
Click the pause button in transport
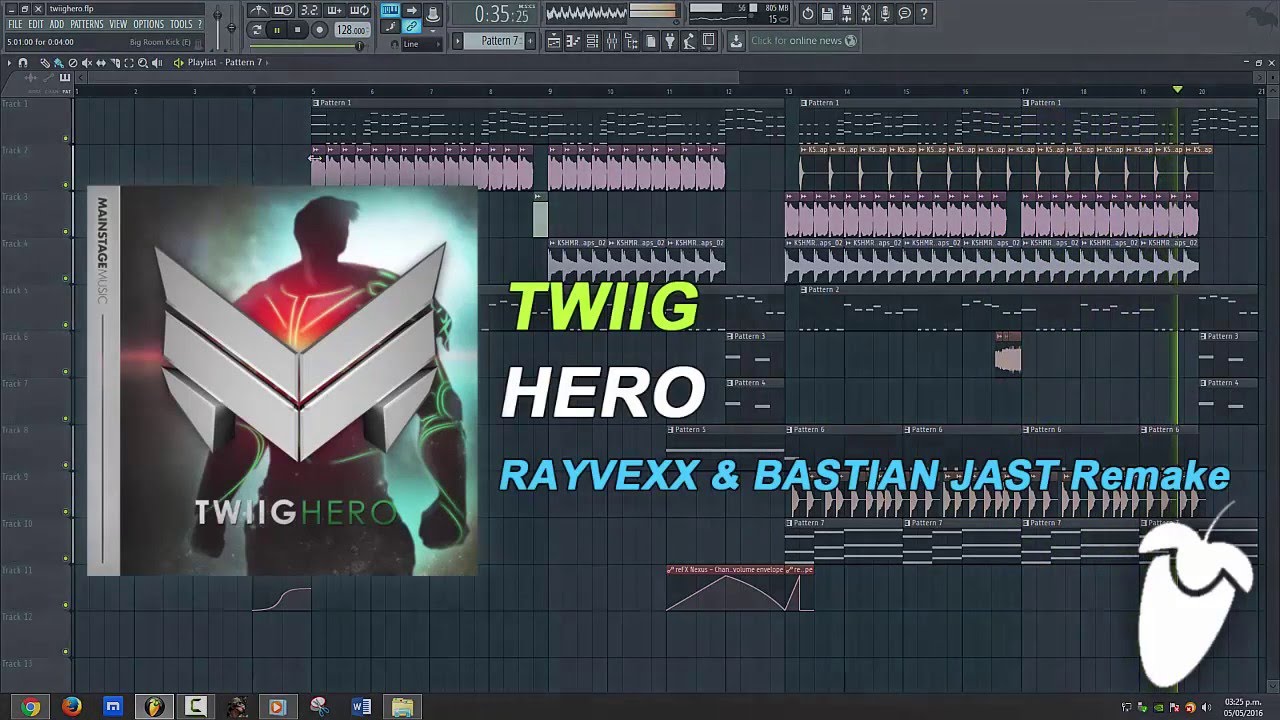pos(277,30)
